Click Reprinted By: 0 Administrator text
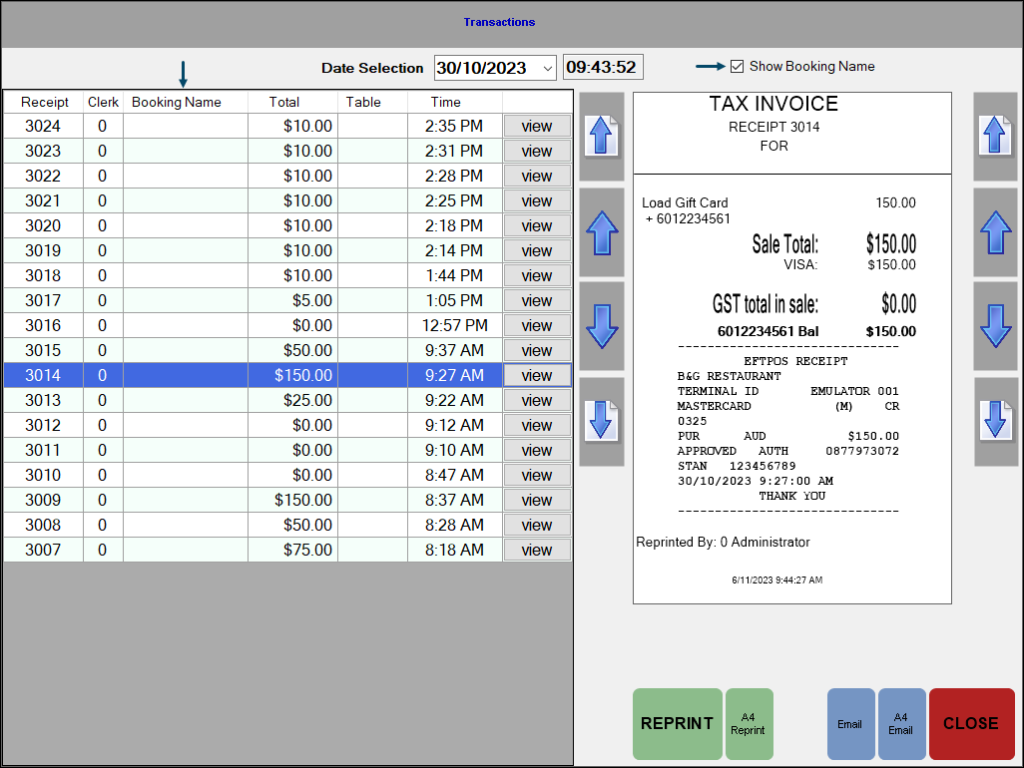This screenshot has width=1024, height=768. point(723,542)
